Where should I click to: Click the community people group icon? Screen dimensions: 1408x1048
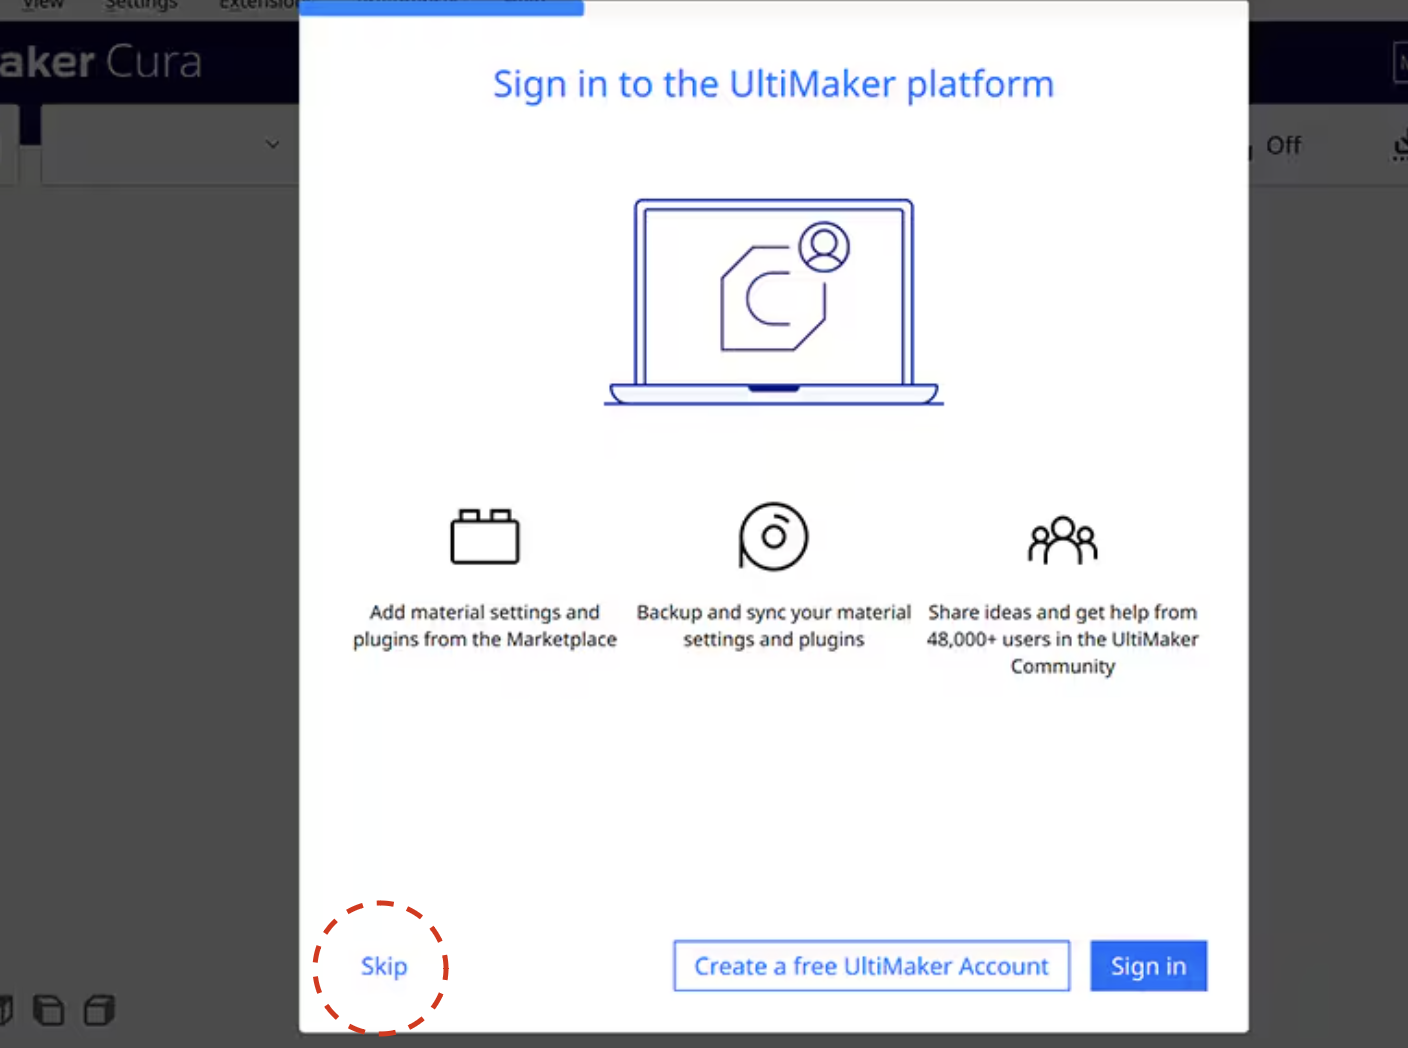[x=1062, y=540]
